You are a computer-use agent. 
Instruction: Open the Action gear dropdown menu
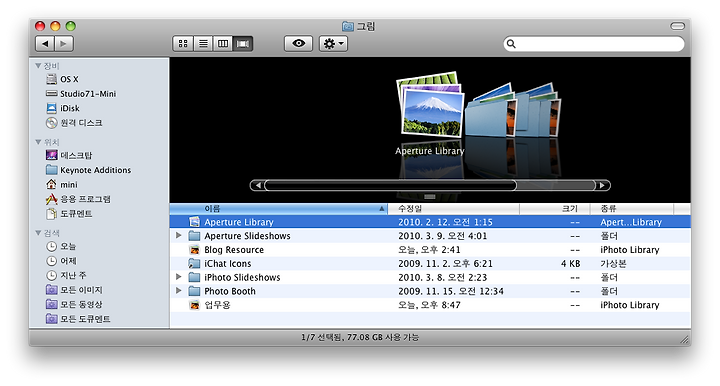coord(333,44)
